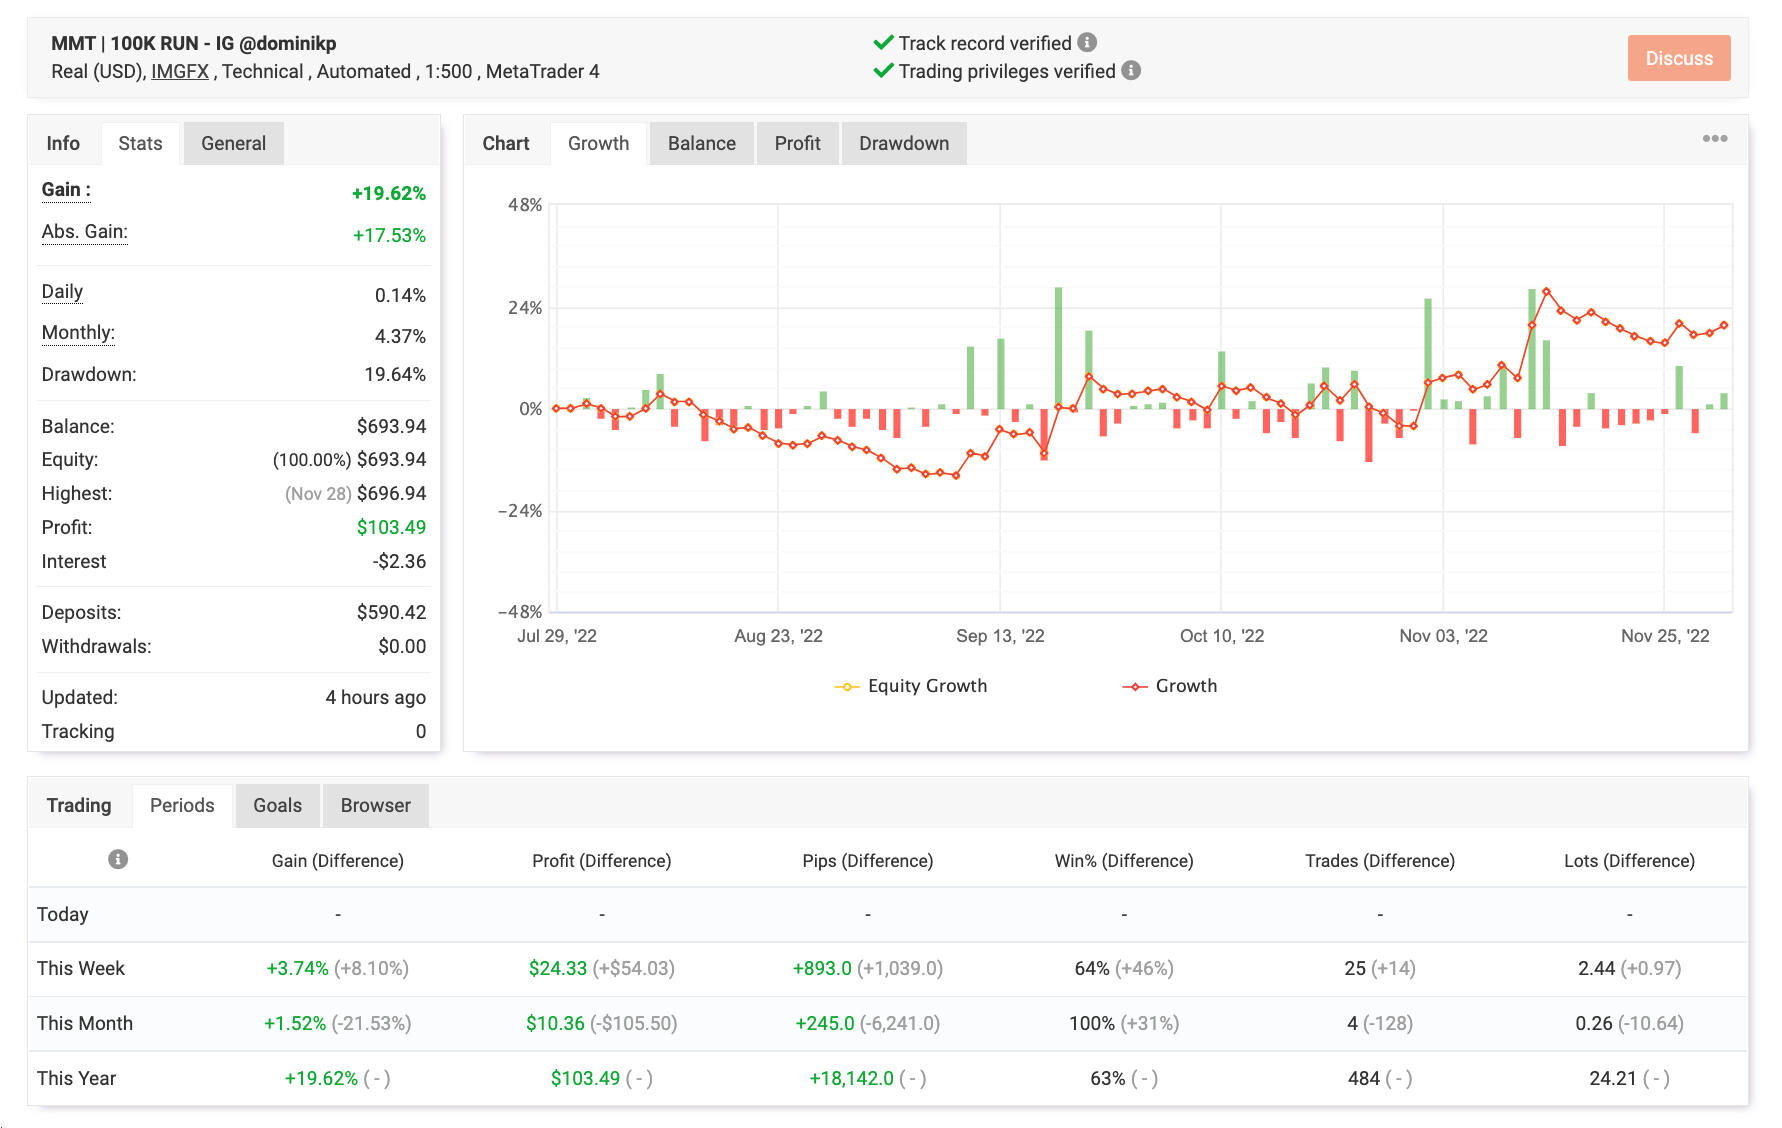1782x1128 pixels.
Task: Click the Abs. Gain label
Action: [x=85, y=232]
